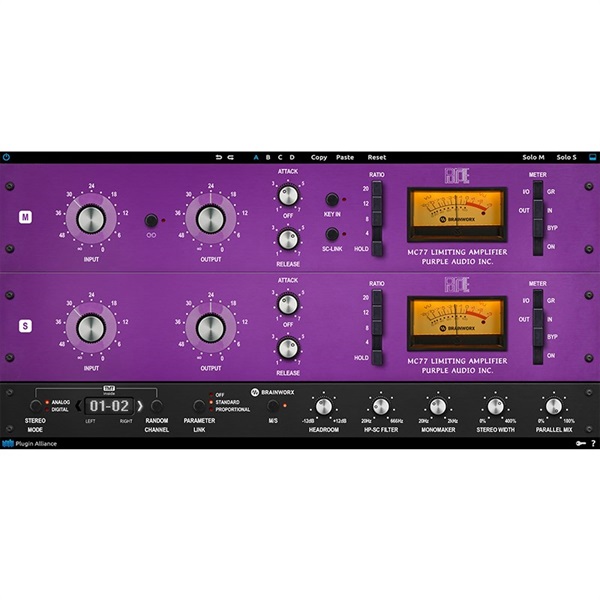Select the M channel badge
Viewport: 600px width, 600px height.
click(25, 217)
